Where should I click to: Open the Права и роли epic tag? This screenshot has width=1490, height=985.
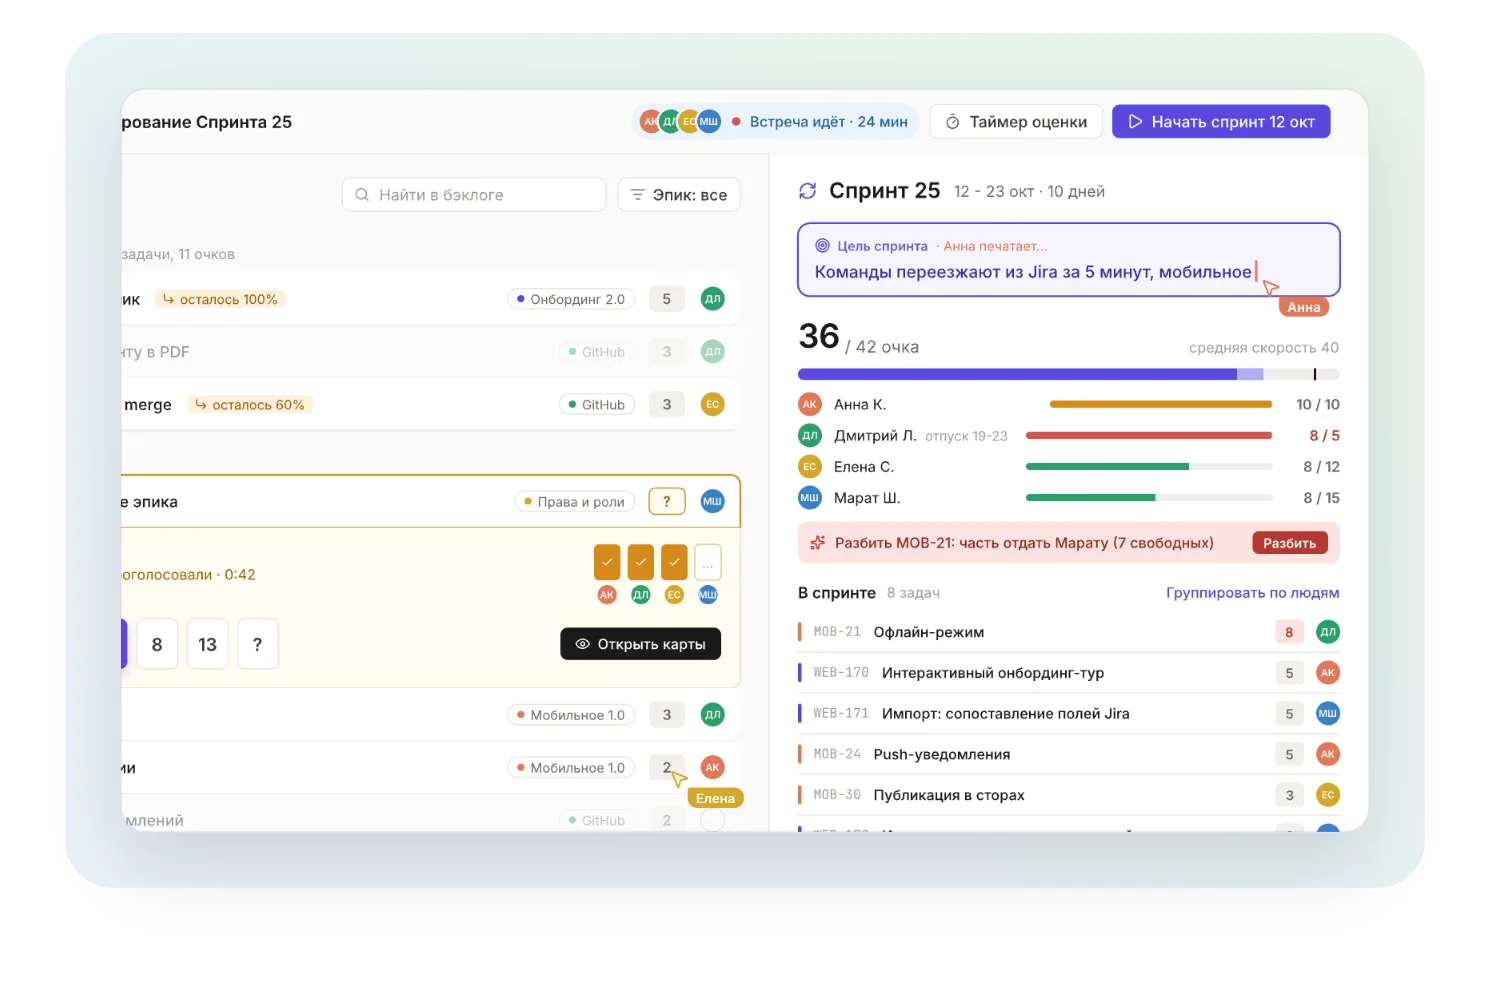pyautogui.click(x=575, y=502)
